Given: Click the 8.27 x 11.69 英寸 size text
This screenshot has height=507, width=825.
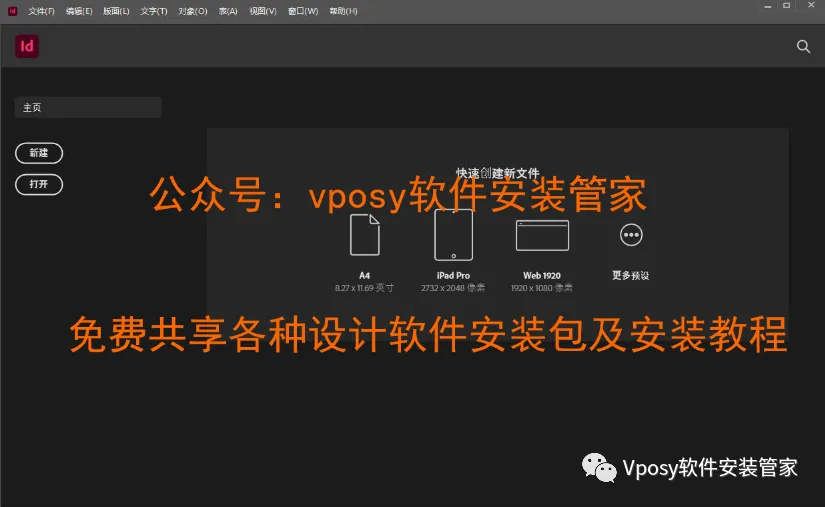Looking at the screenshot, I should coord(364,288).
